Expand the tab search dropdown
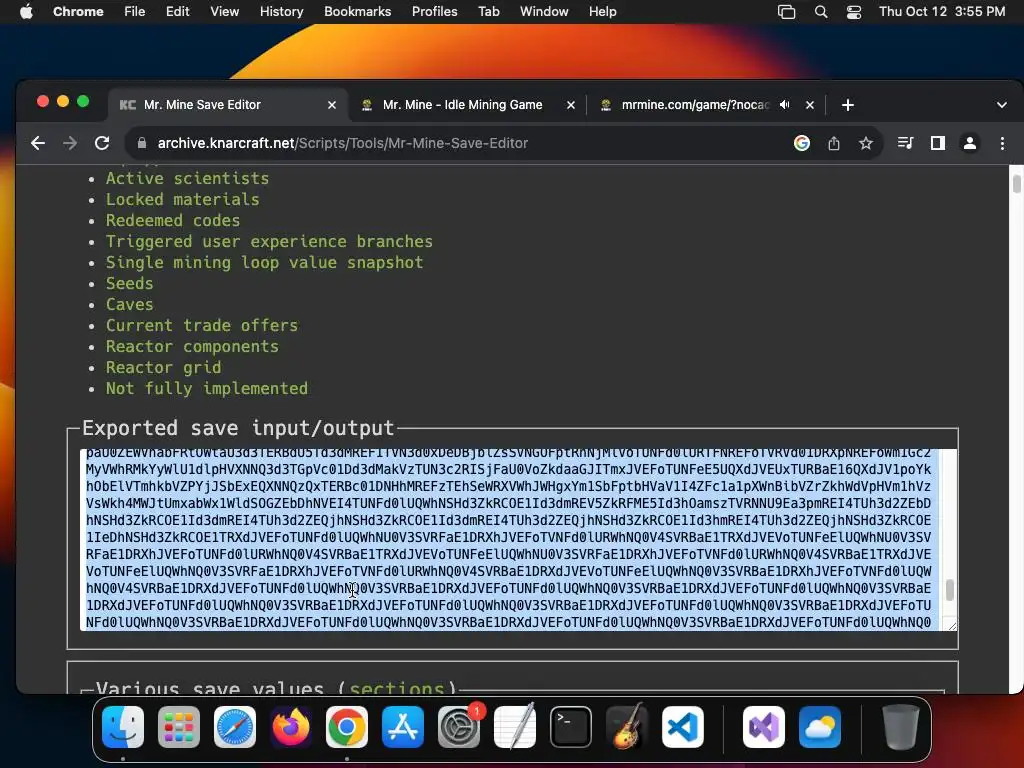 (1002, 104)
